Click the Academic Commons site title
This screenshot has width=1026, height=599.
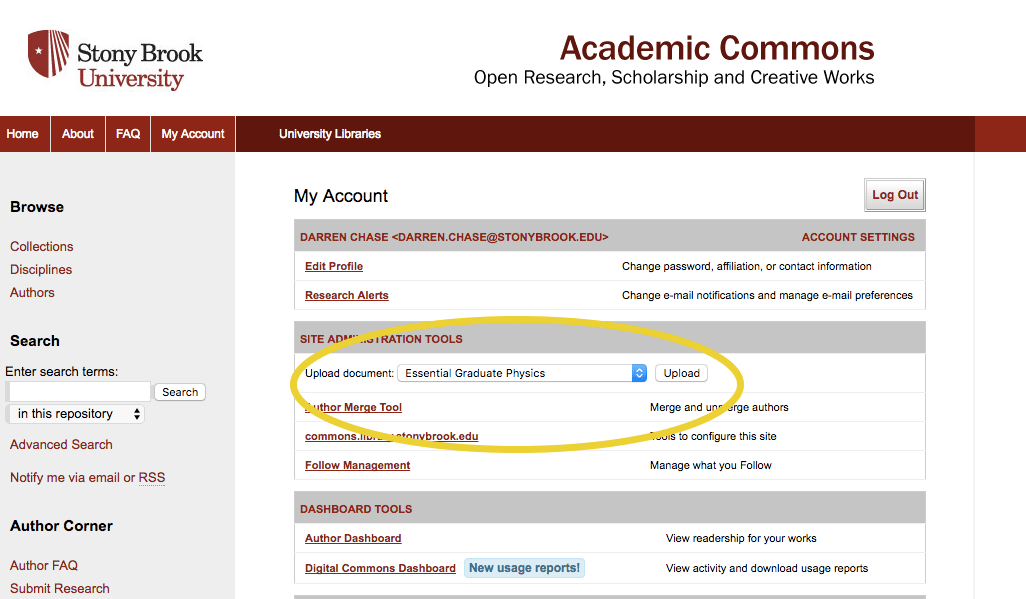point(716,48)
